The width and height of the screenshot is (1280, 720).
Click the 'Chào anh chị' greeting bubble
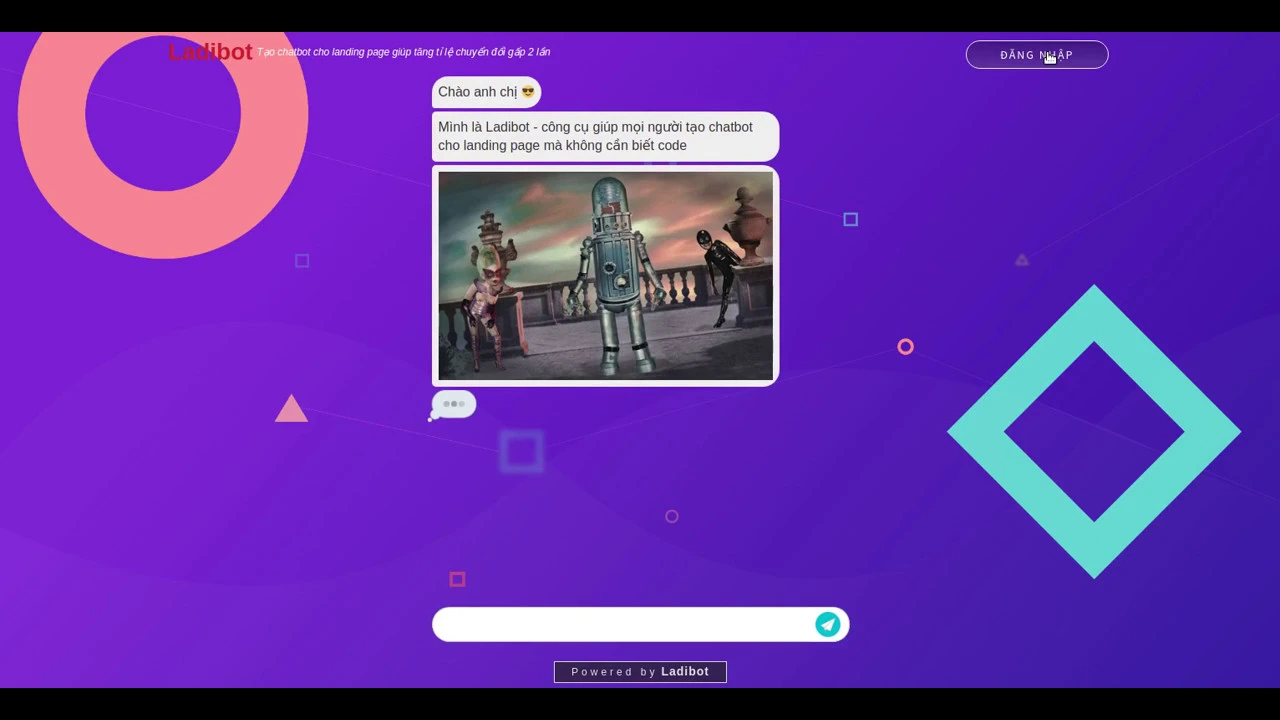(x=486, y=92)
